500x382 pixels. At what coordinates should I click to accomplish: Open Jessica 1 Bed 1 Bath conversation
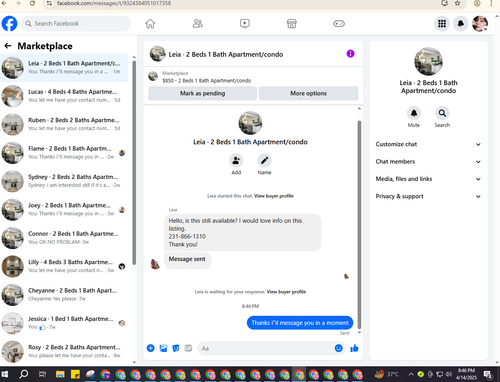click(x=64, y=323)
